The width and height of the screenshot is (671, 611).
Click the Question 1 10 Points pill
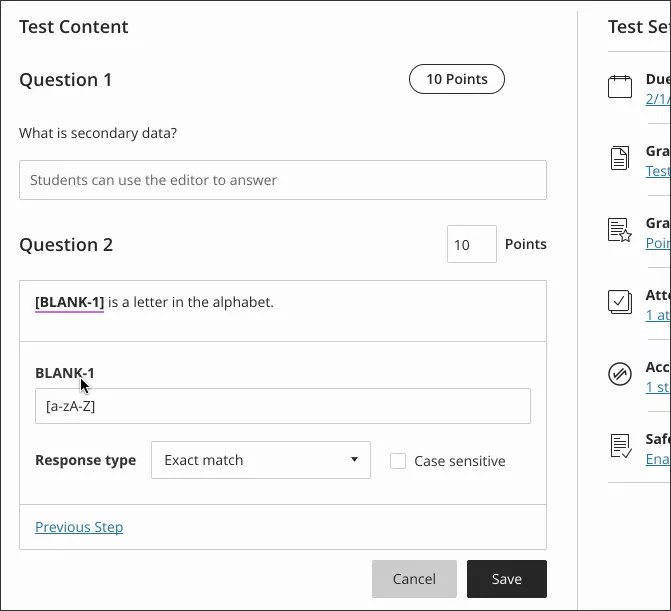[456, 79]
